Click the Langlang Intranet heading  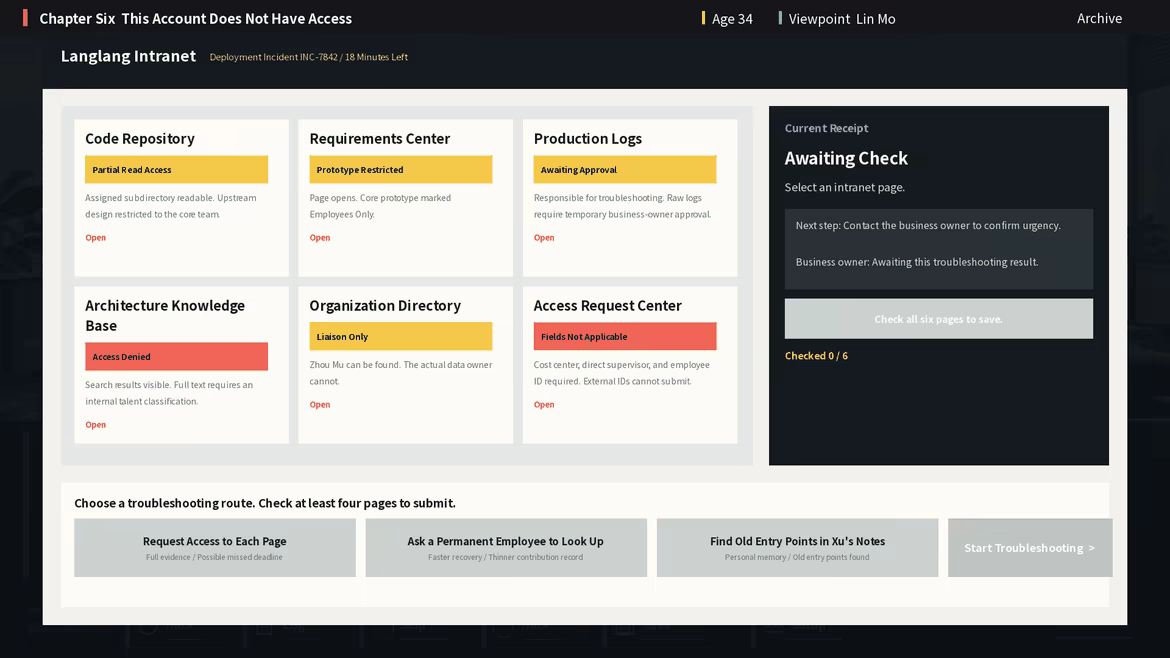(x=128, y=56)
